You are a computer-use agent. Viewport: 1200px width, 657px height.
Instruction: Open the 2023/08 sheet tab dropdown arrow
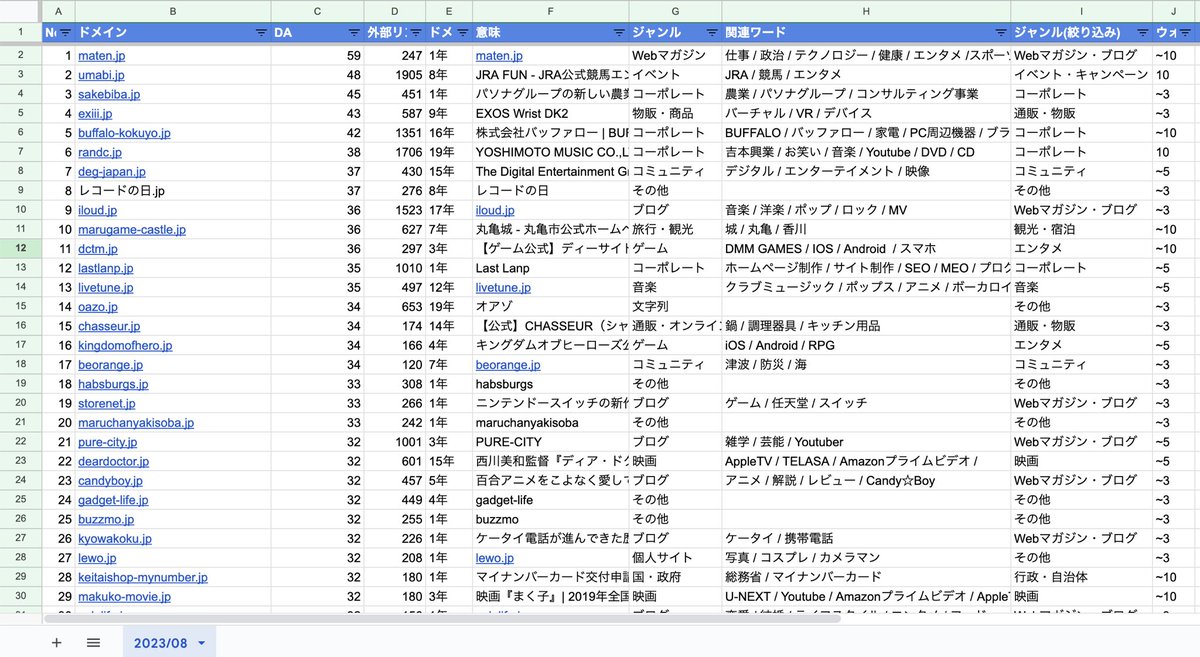(202, 643)
